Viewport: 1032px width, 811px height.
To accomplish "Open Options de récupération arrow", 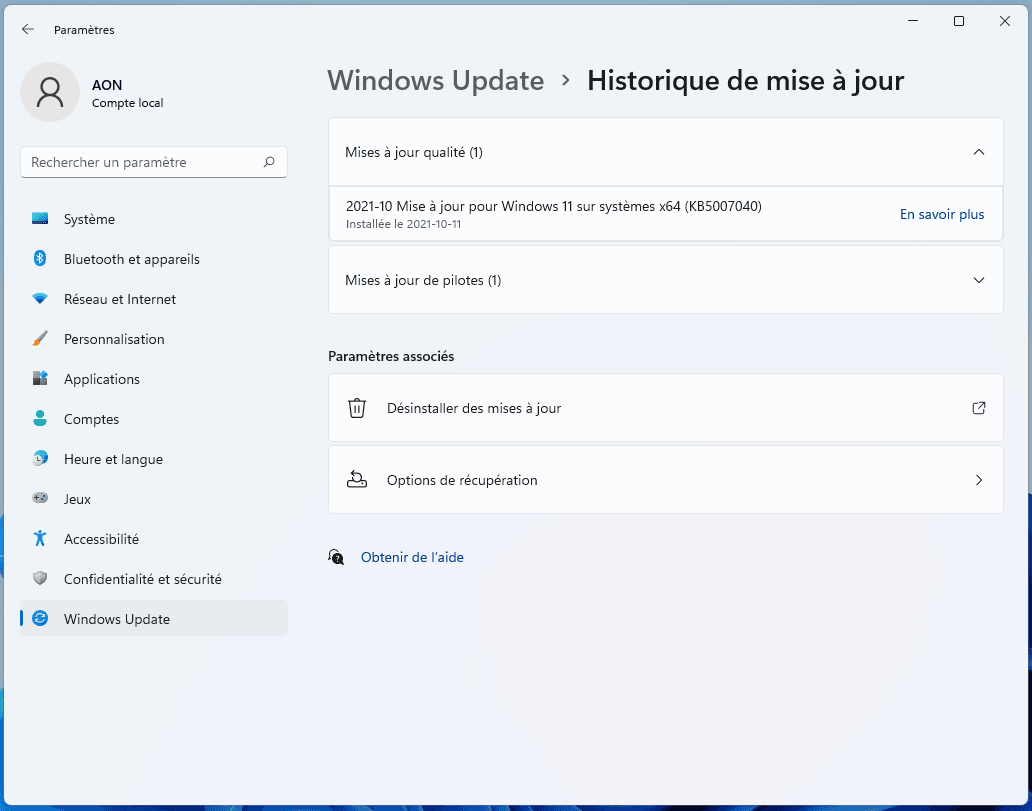I will click(x=979, y=480).
